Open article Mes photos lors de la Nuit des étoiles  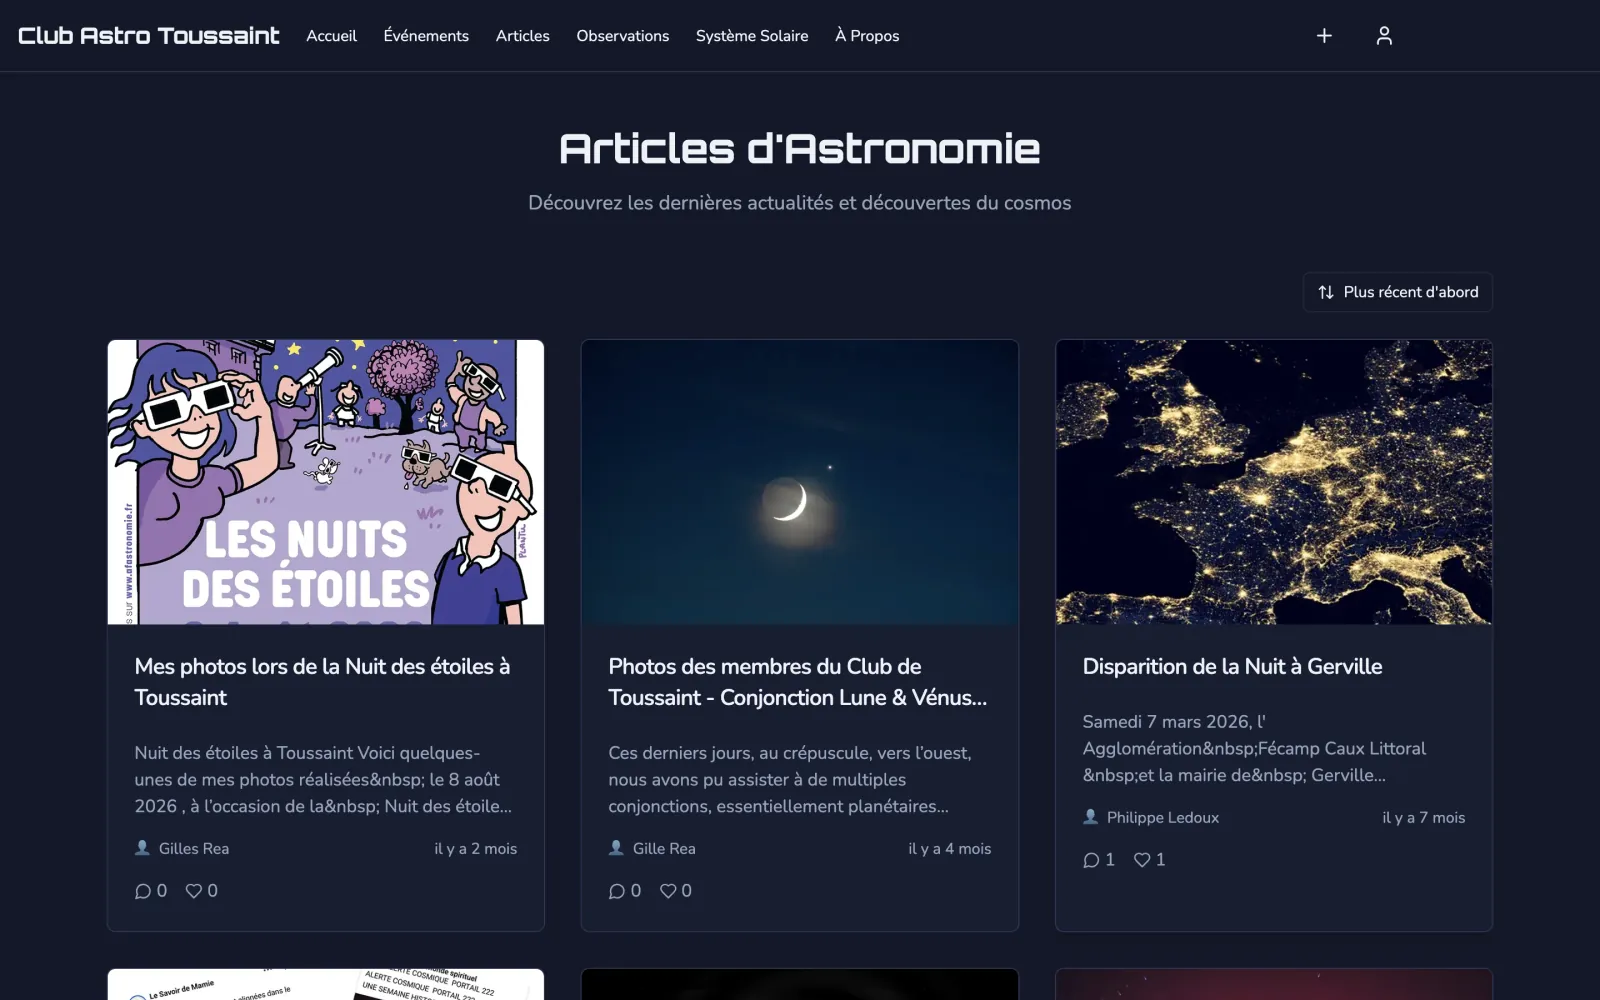(x=322, y=682)
